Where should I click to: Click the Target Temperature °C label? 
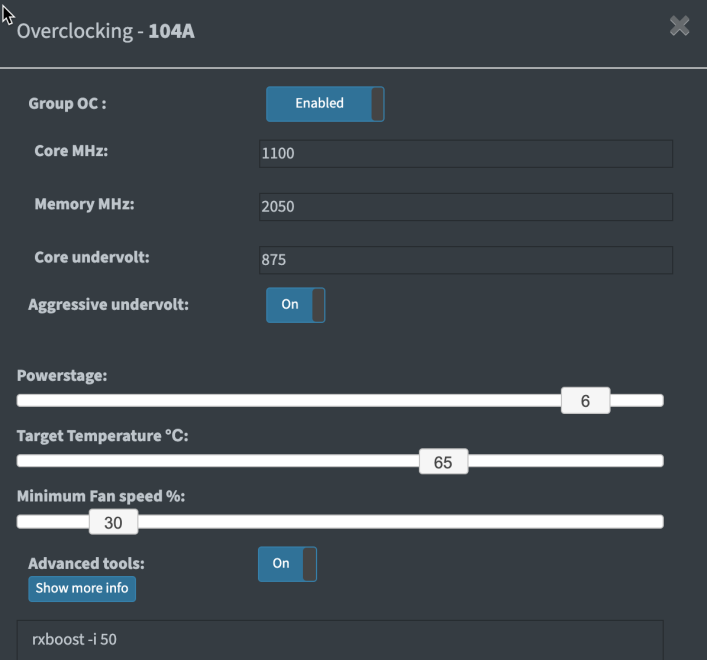[x=102, y=436]
